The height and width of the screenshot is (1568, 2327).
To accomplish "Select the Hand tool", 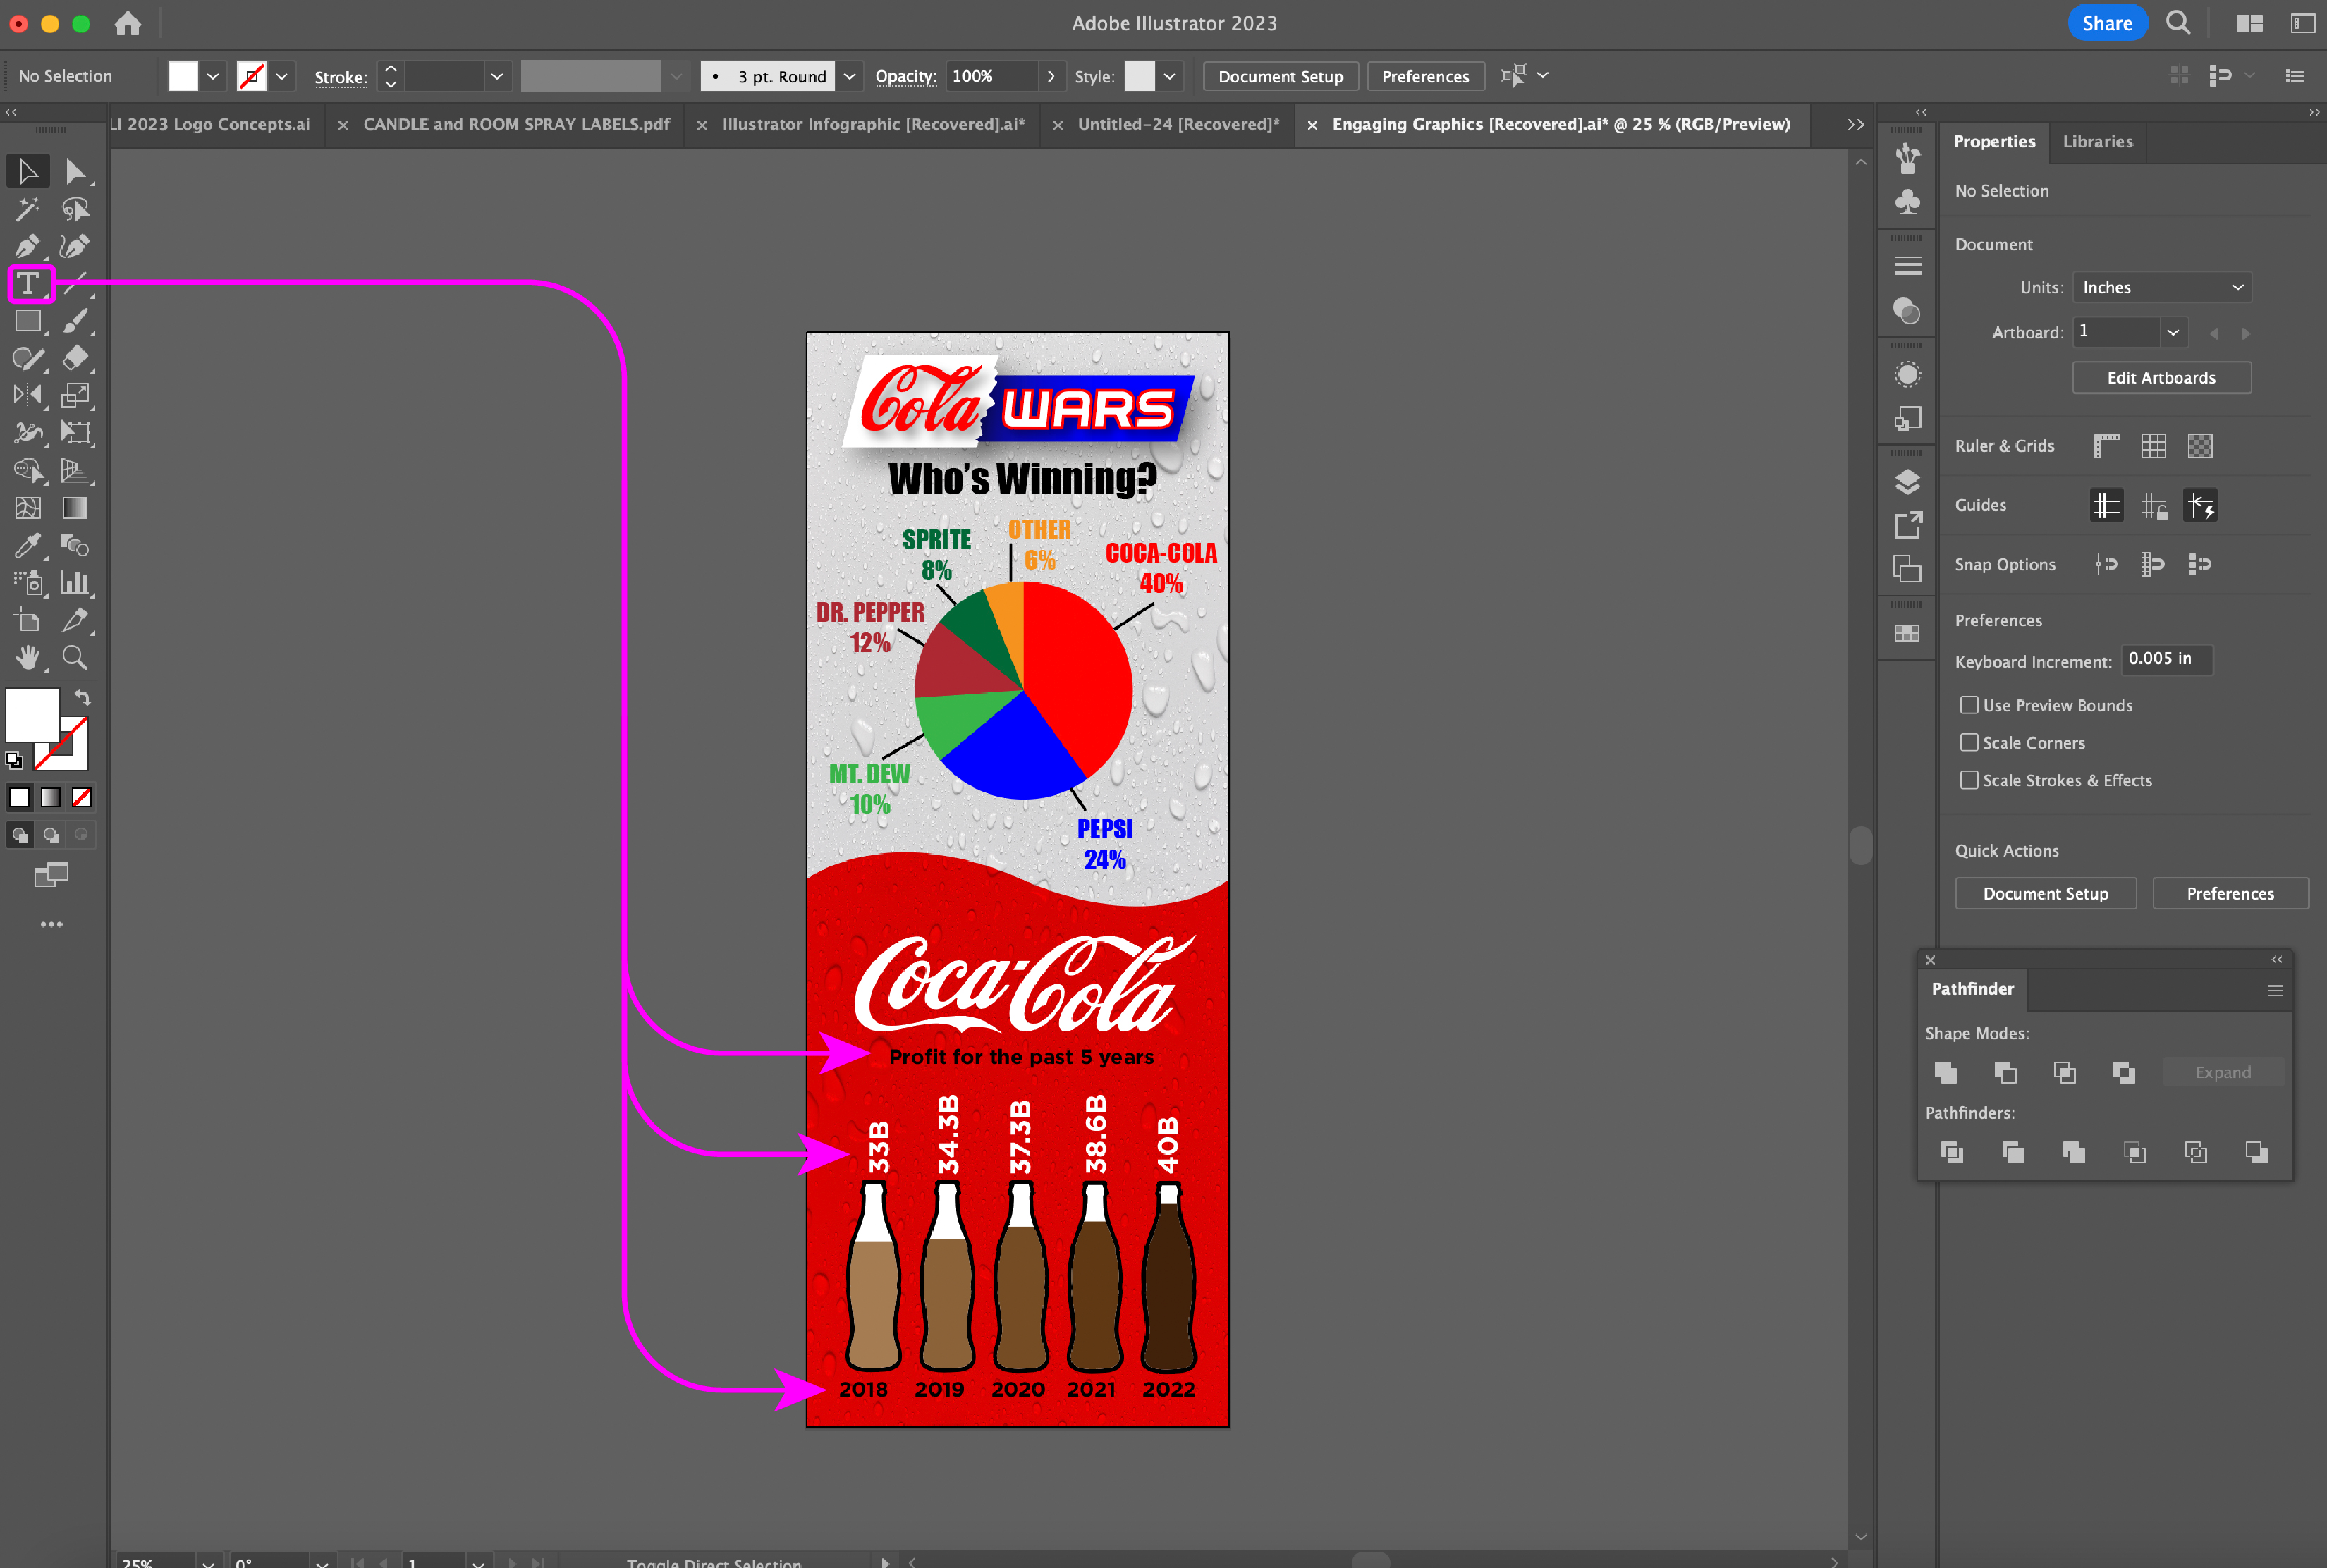I will coord(27,658).
